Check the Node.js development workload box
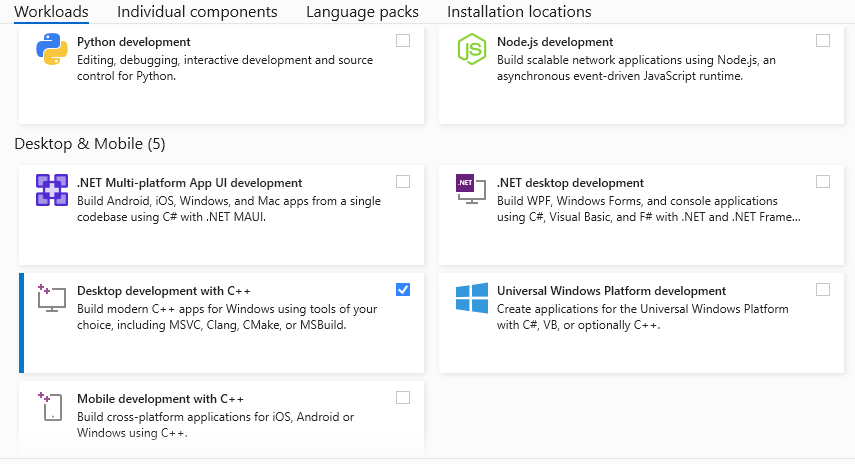 (x=823, y=41)
